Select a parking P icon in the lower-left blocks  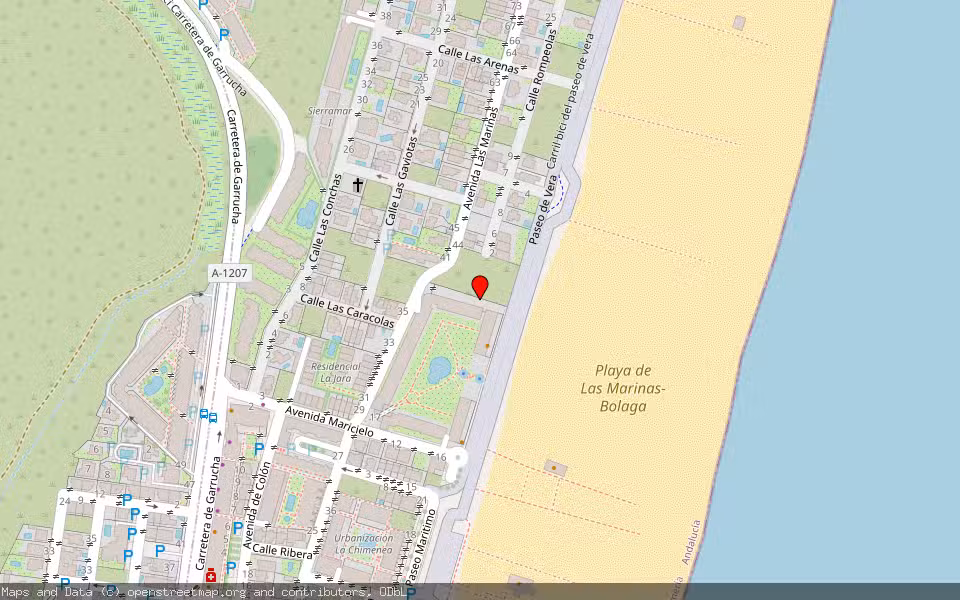(x=126, y=499)
